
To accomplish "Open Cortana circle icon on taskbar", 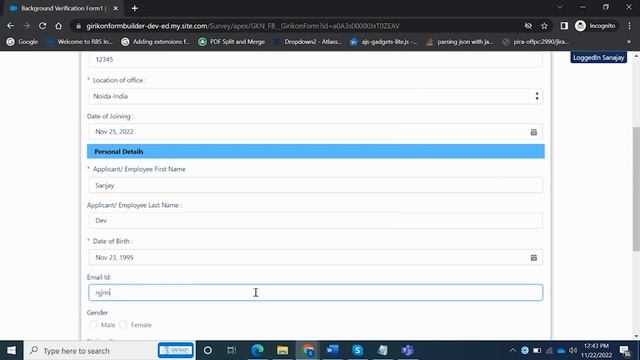I will point(207,350).
